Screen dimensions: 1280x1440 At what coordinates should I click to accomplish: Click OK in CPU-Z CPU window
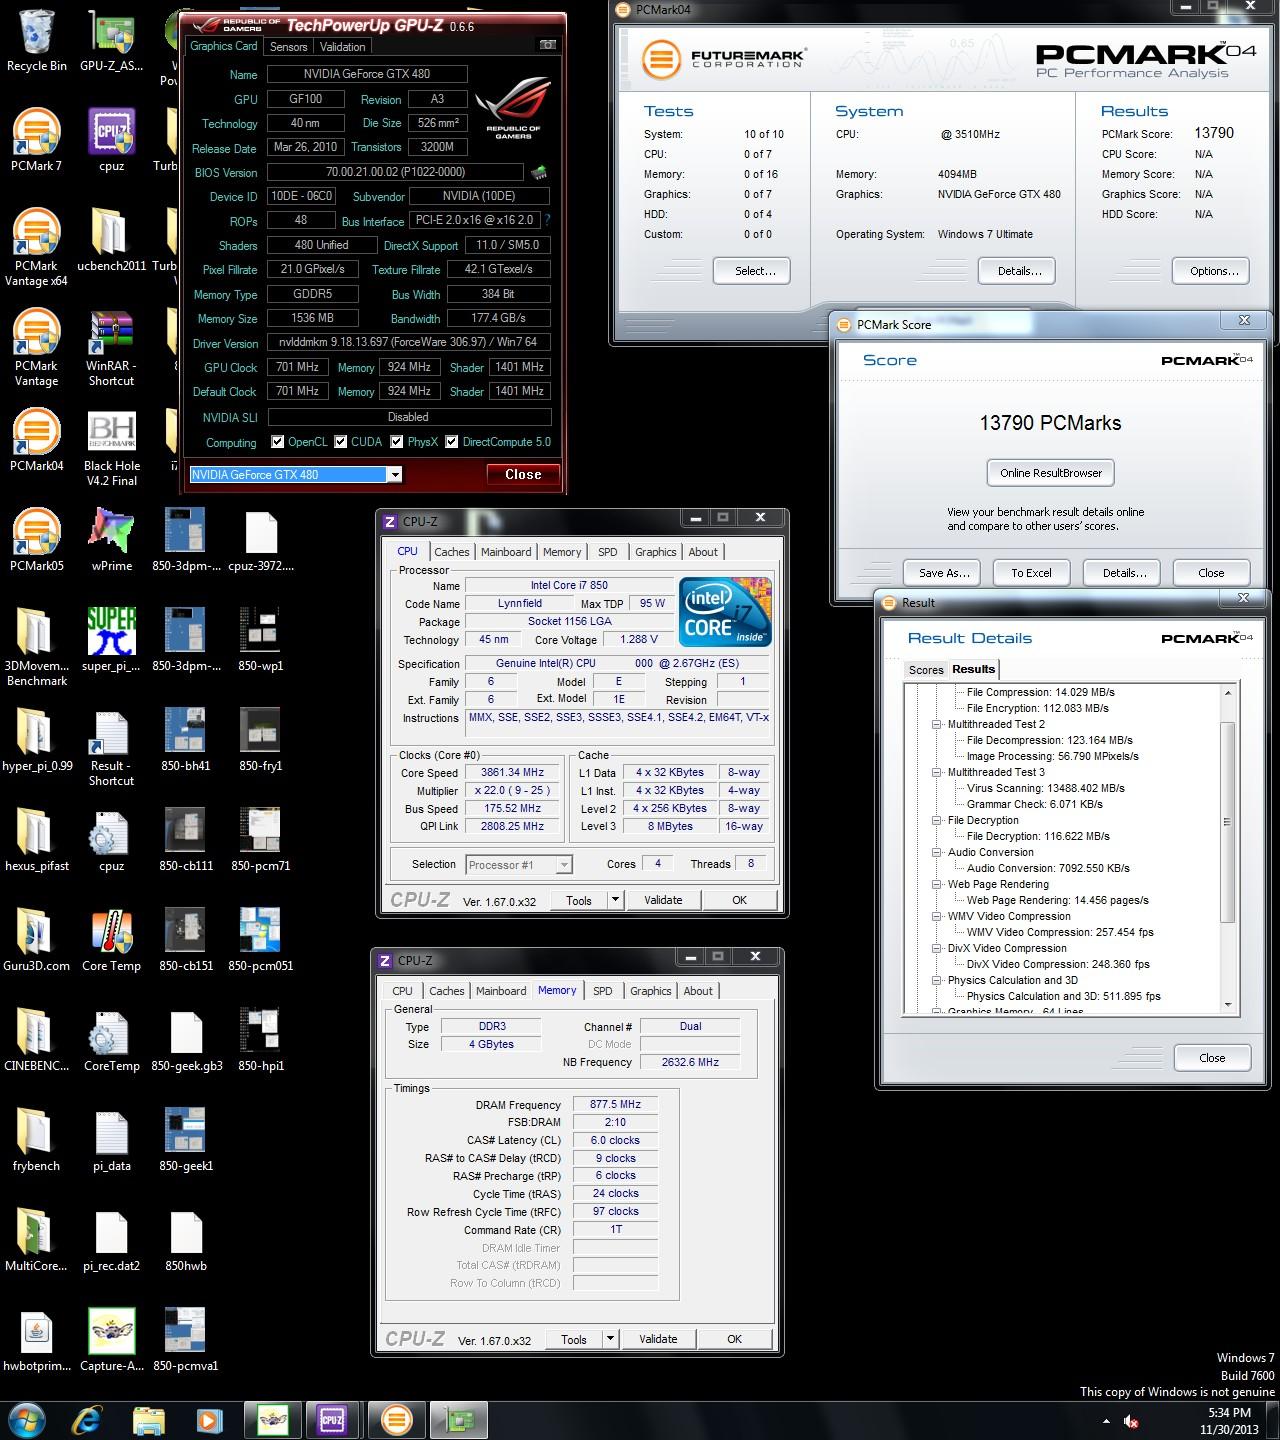tap(739, 900)
